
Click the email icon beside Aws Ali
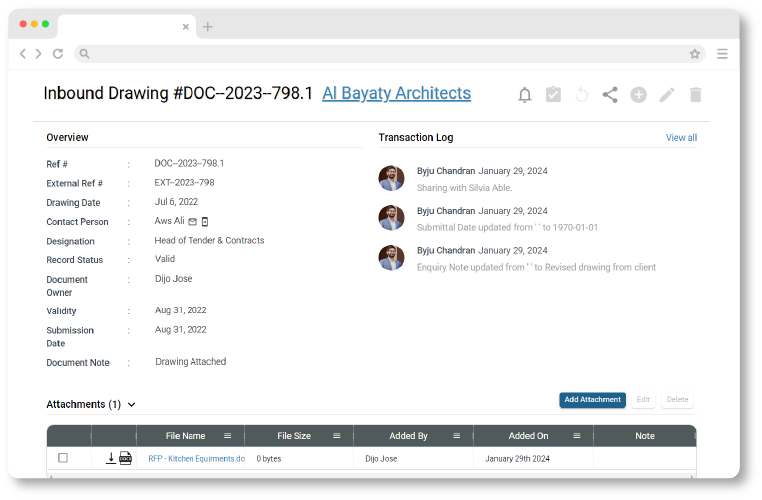point(193,222)
